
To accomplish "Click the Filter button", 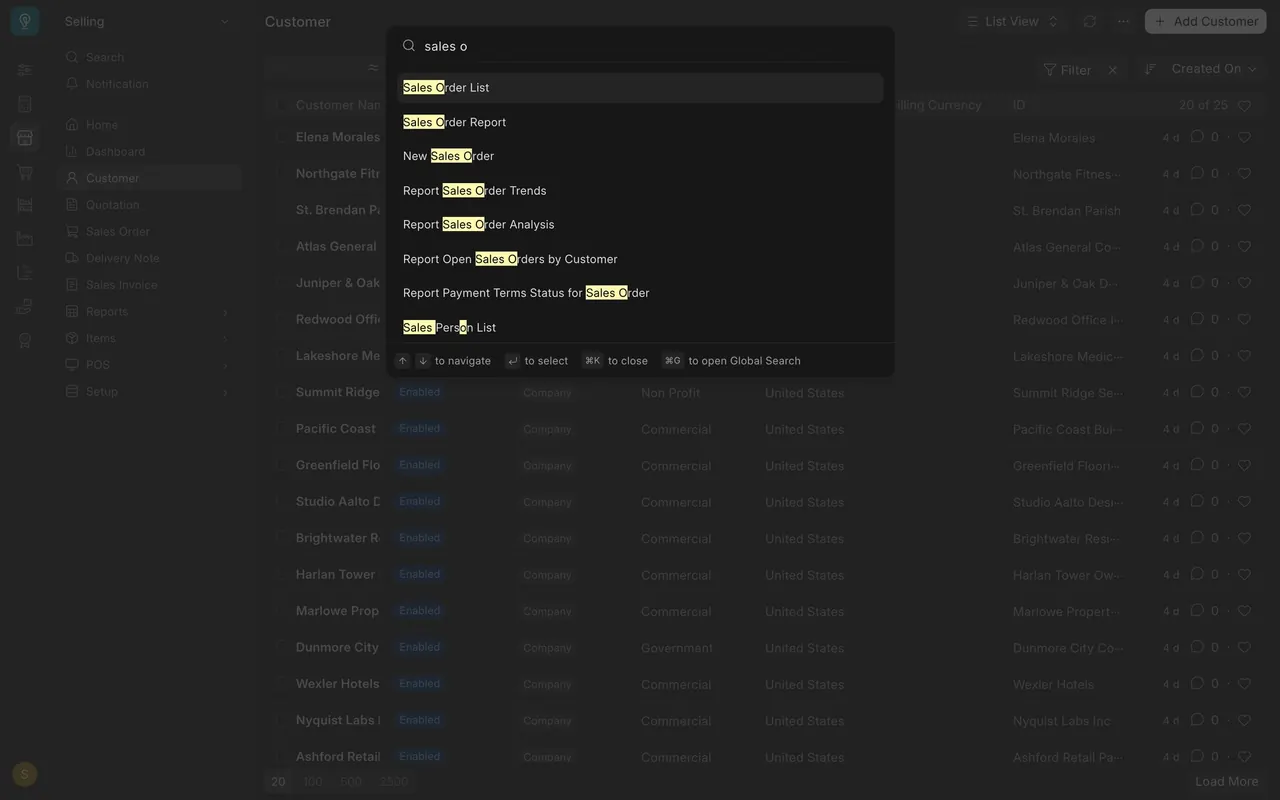I will [x=1067, y=70].
